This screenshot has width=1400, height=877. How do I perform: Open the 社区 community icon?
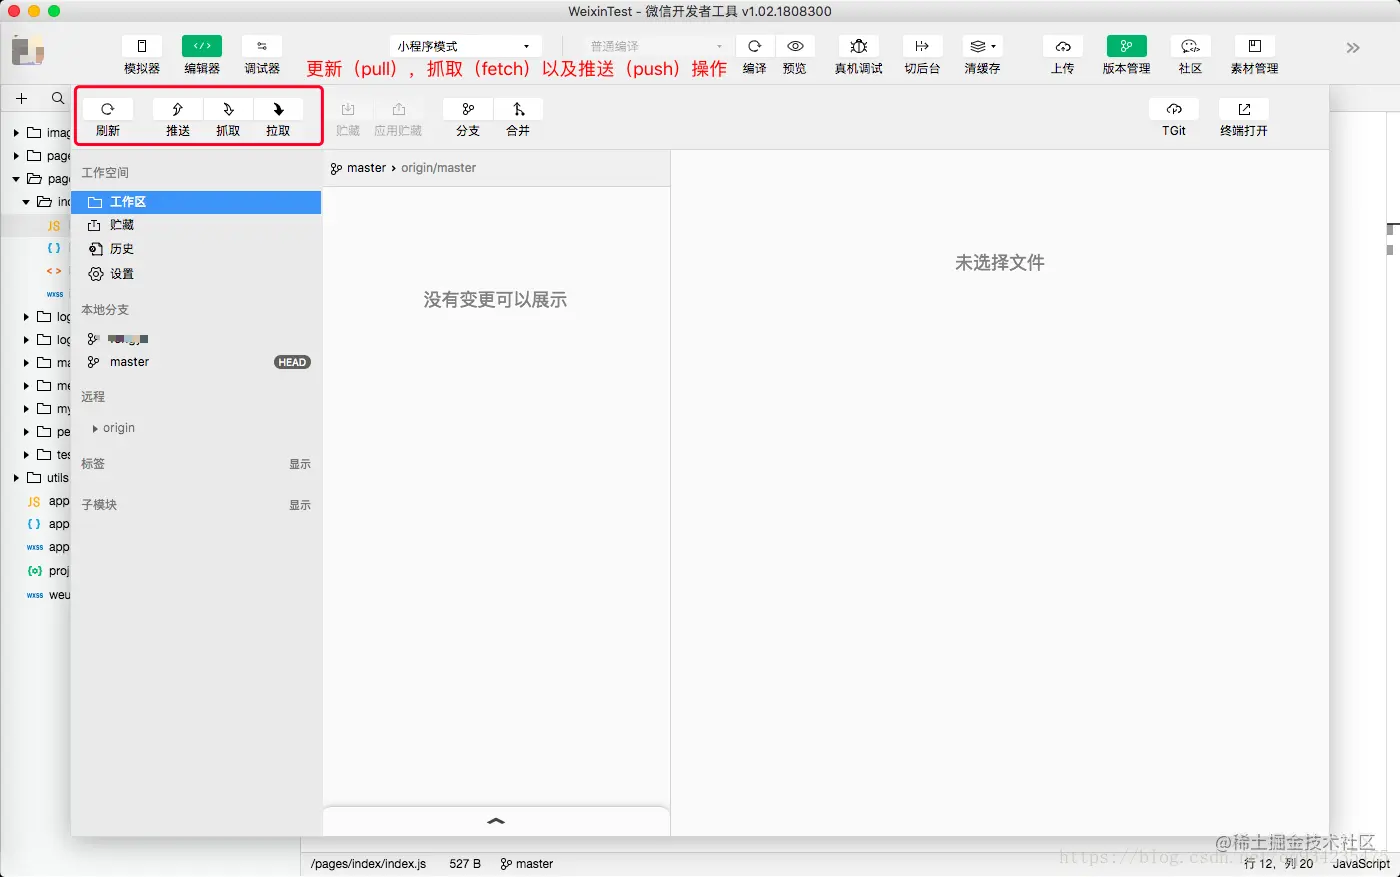click(1190, 47)
